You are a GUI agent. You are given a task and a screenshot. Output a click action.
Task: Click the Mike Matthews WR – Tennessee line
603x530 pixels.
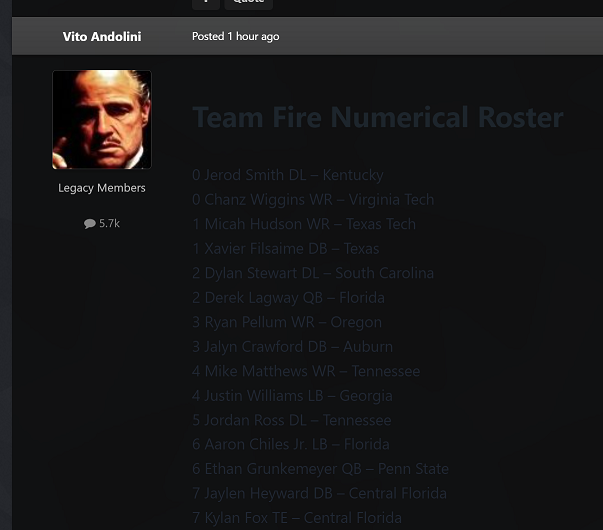pos(306,371)
